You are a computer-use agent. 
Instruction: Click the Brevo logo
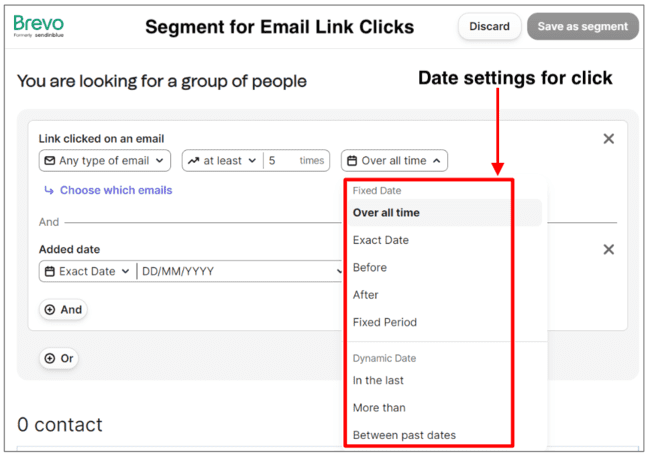[37, 26]
